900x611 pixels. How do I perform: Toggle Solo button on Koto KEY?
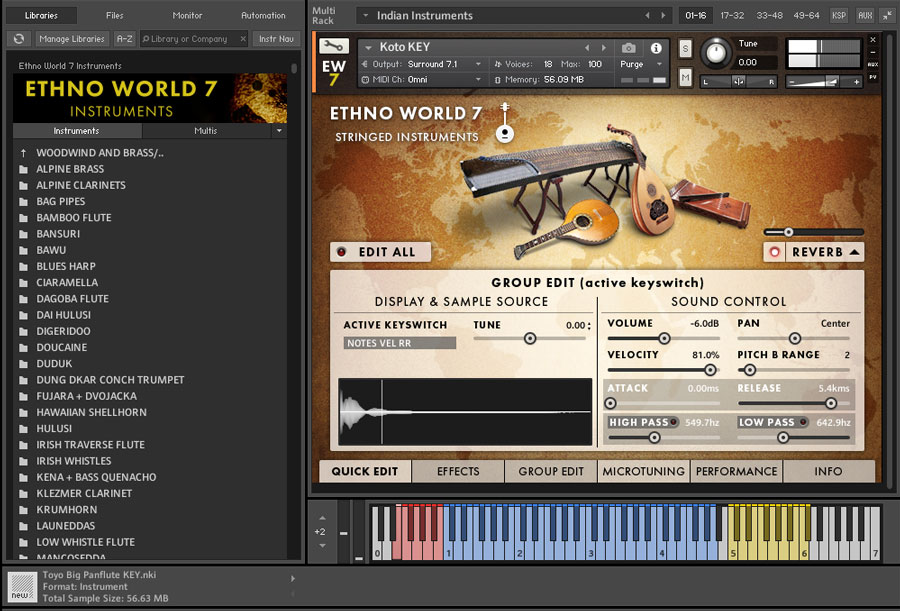coord(685,49)
